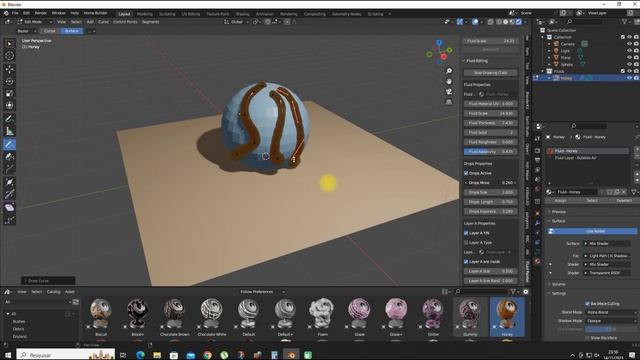This screenshot has height=360, width=640.
Task: Activate the Measure ruler tool
Action: coord(9,131)
